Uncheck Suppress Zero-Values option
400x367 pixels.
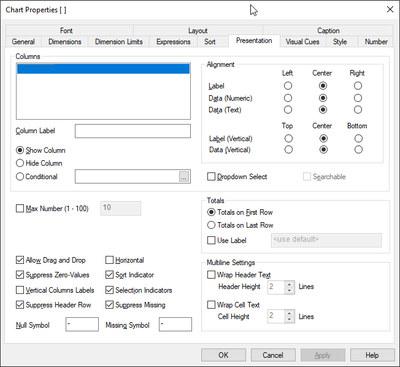coord(20,275)
